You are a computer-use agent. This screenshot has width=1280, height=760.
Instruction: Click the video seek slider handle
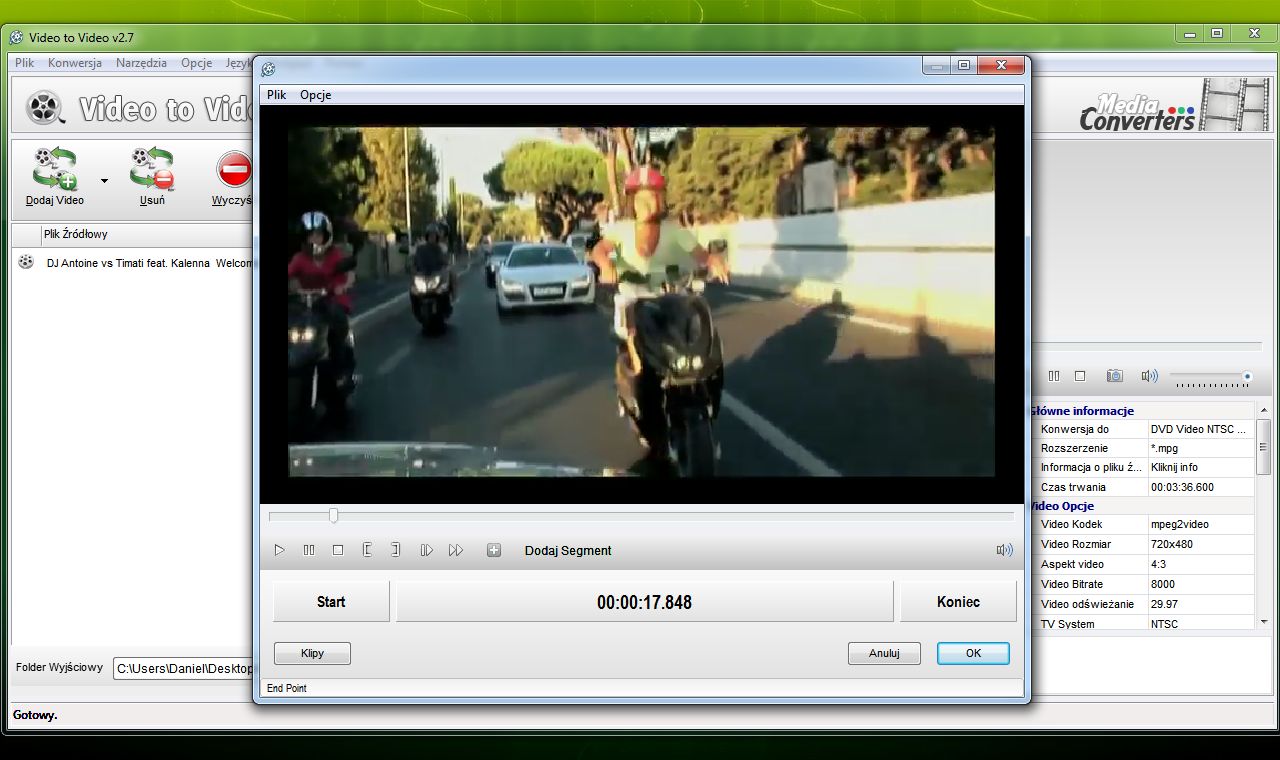pos(333,516)
